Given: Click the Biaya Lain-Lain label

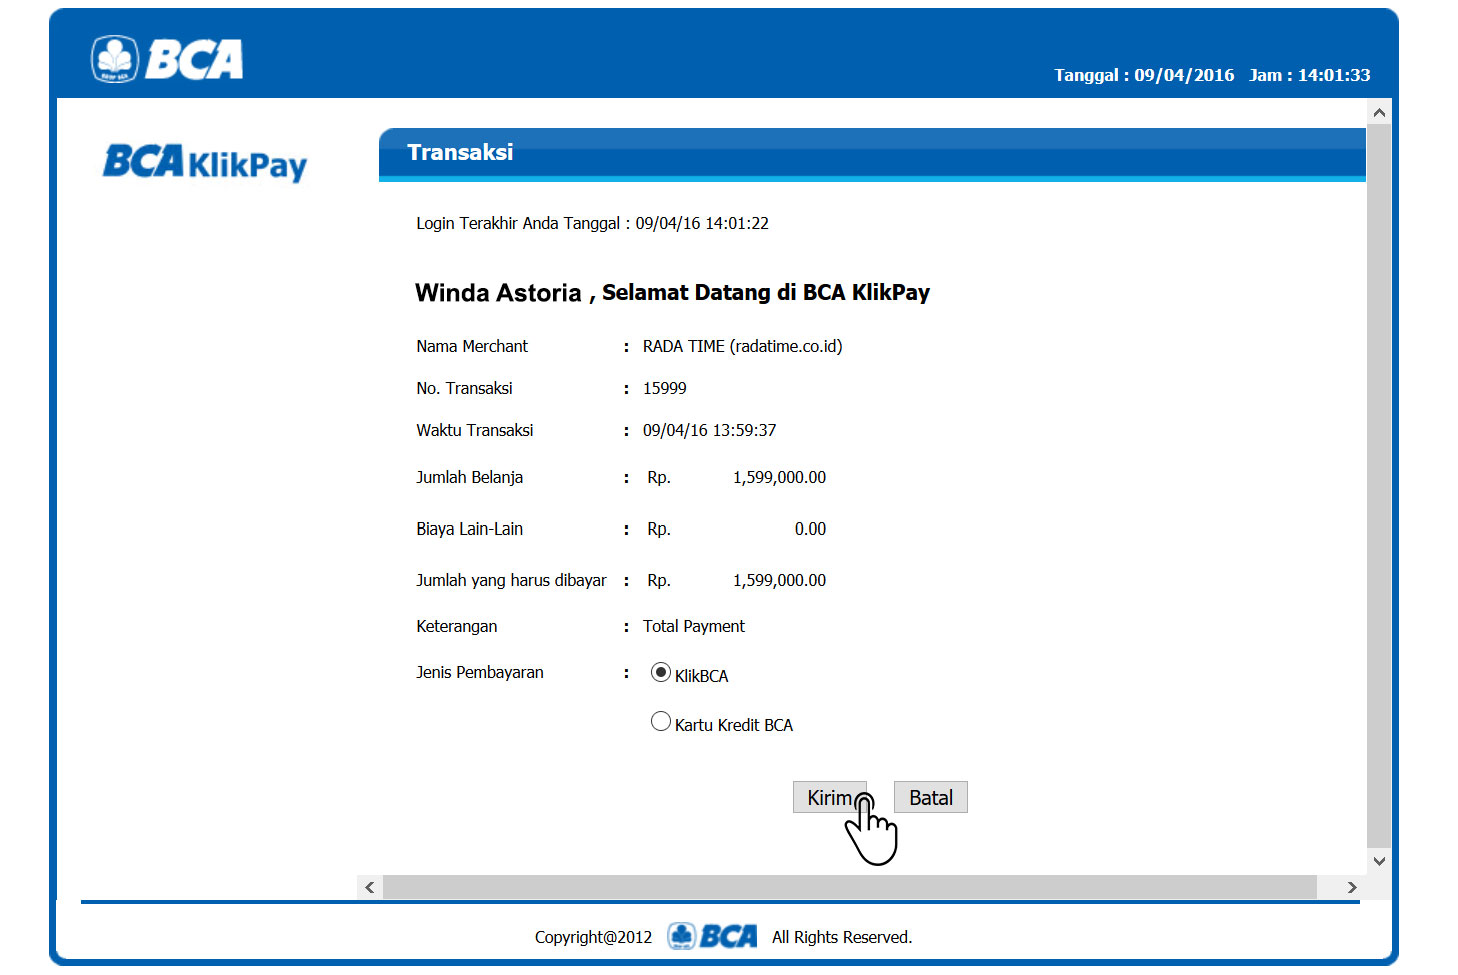Looking at the screenshot, I should pos(470,529).
